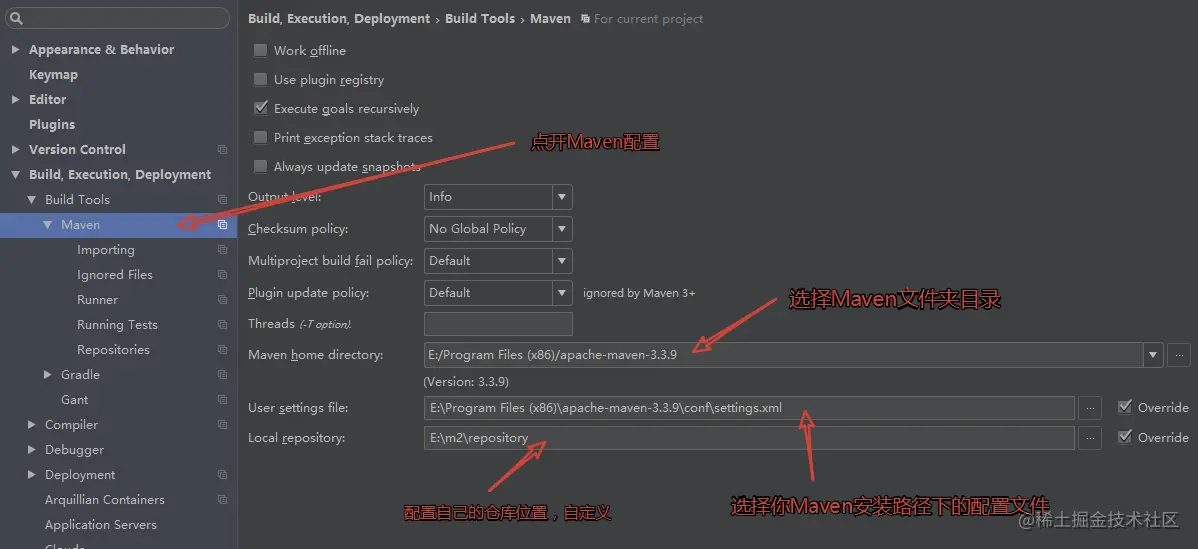Select Repositories under Maven
This screenshot has width=1198, height=549.
tap(113, 350)
